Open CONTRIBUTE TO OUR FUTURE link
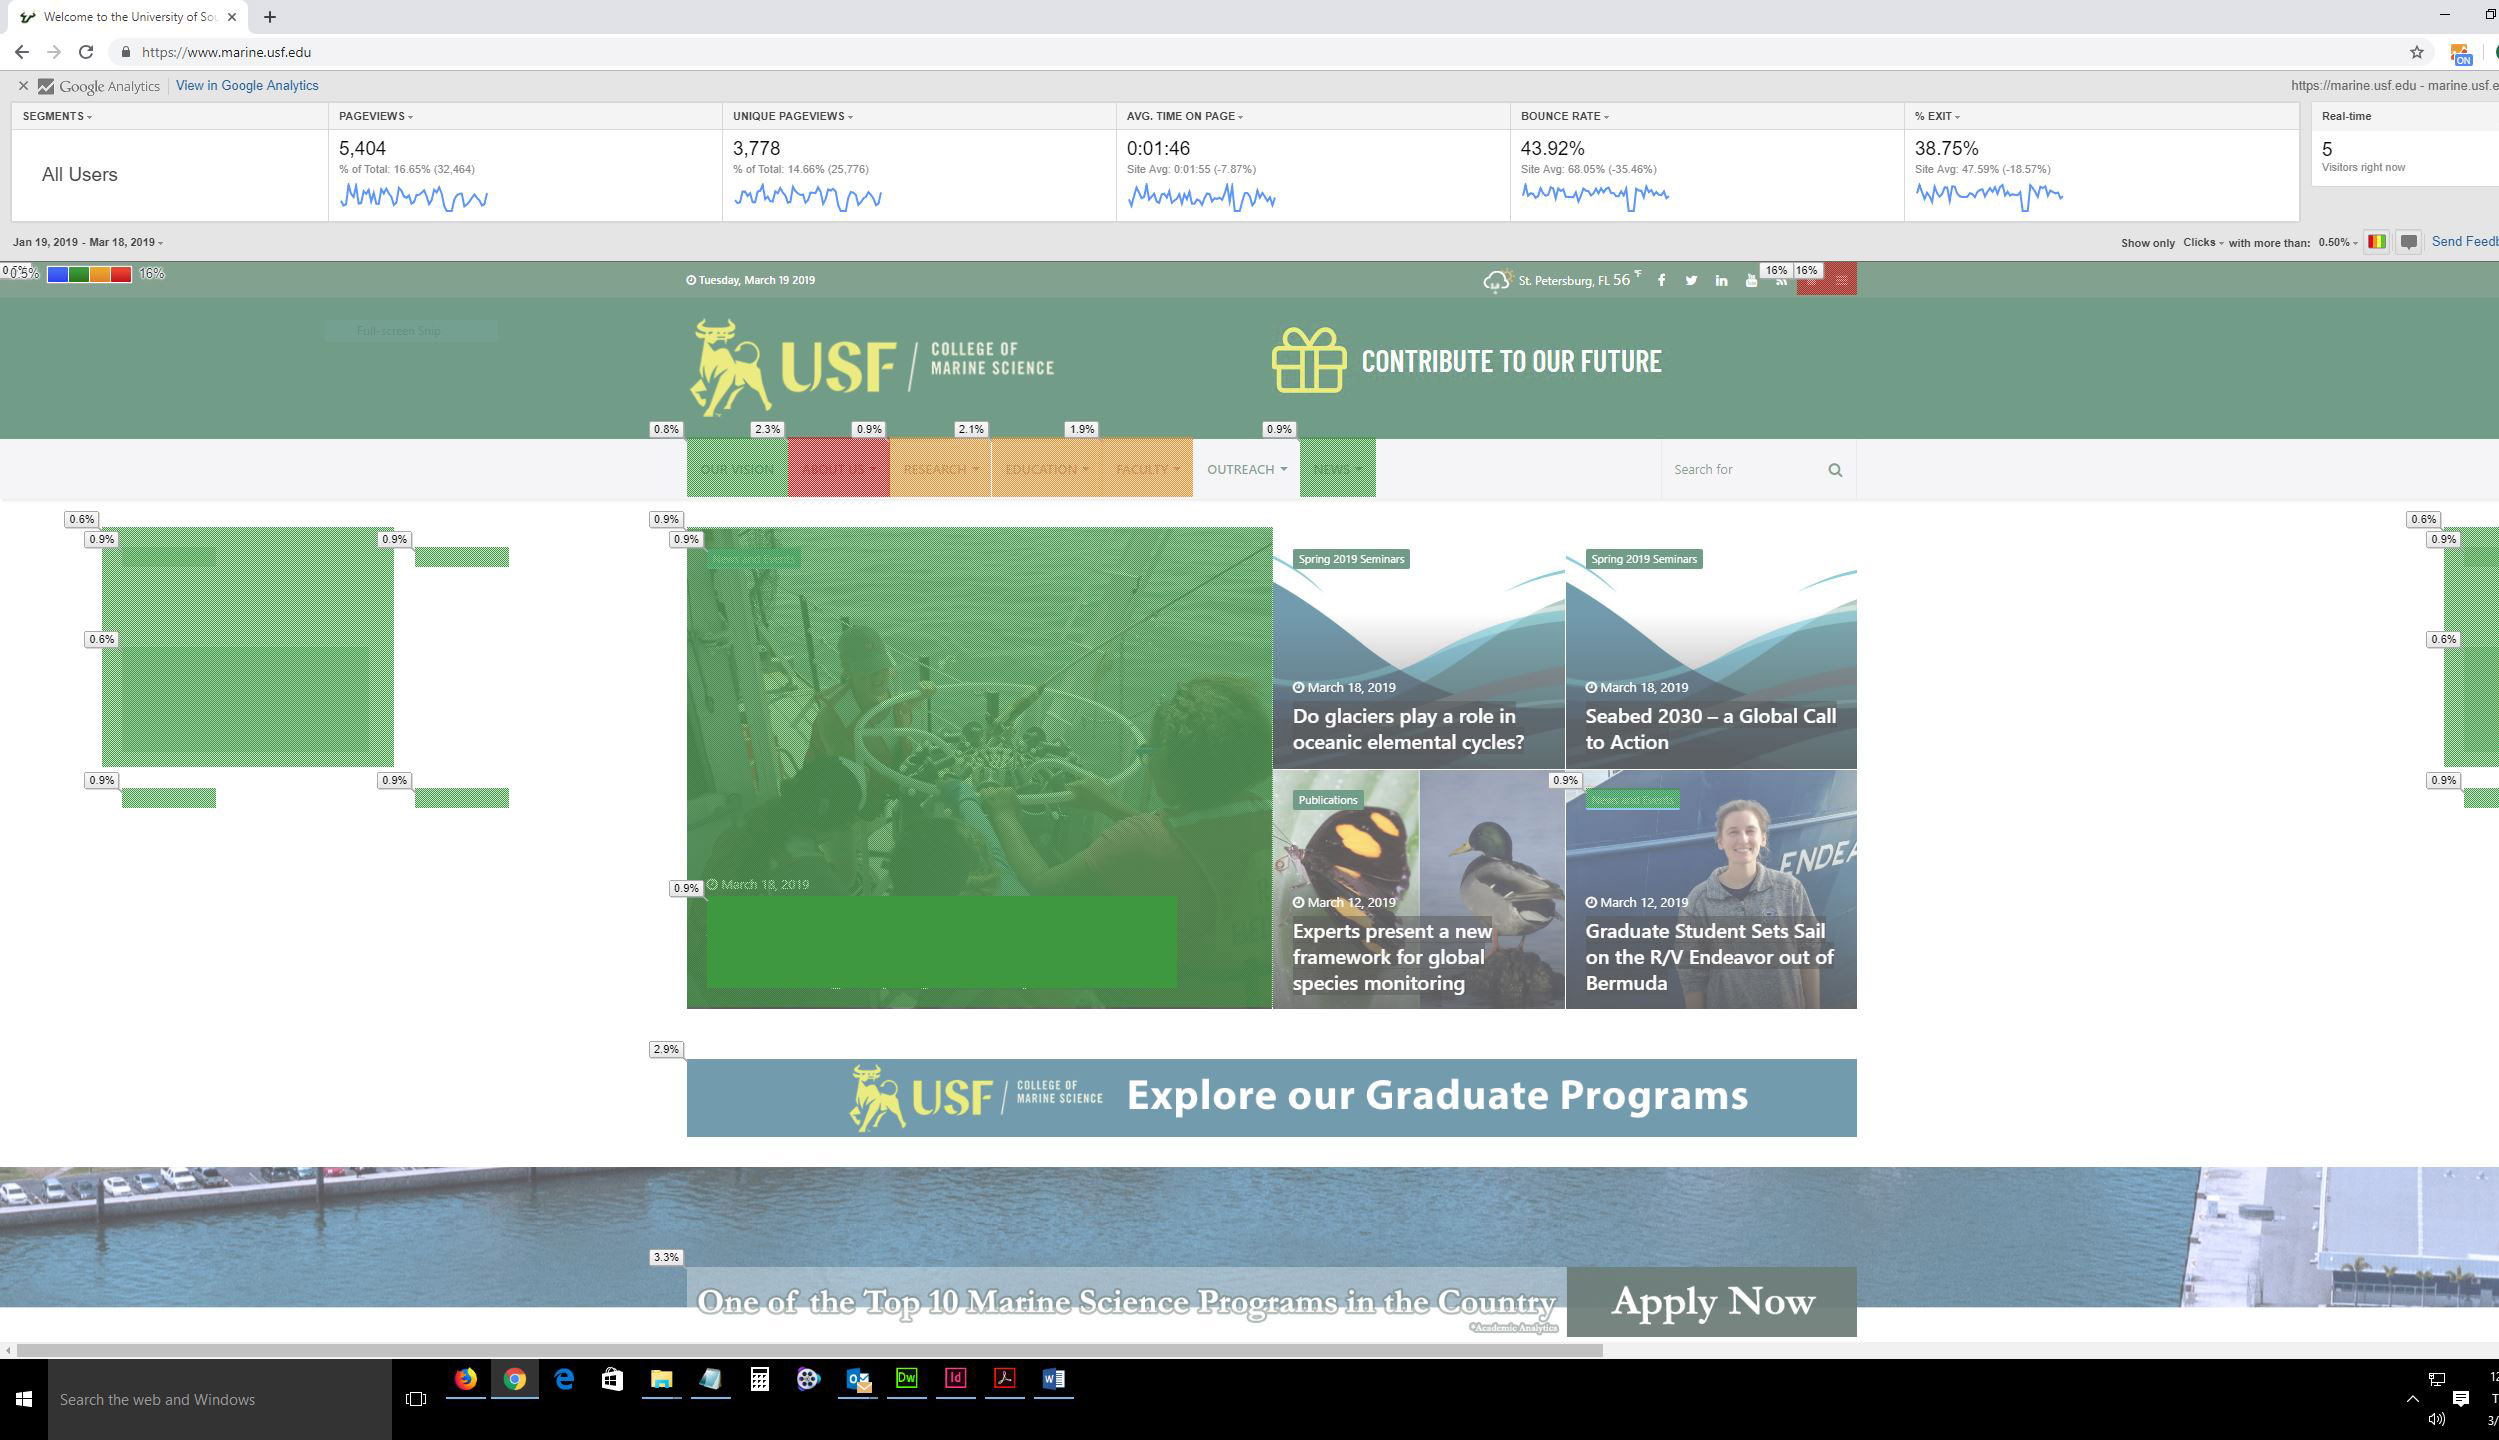This screenshot has width=2499, height=1440. pos(1511,361)
